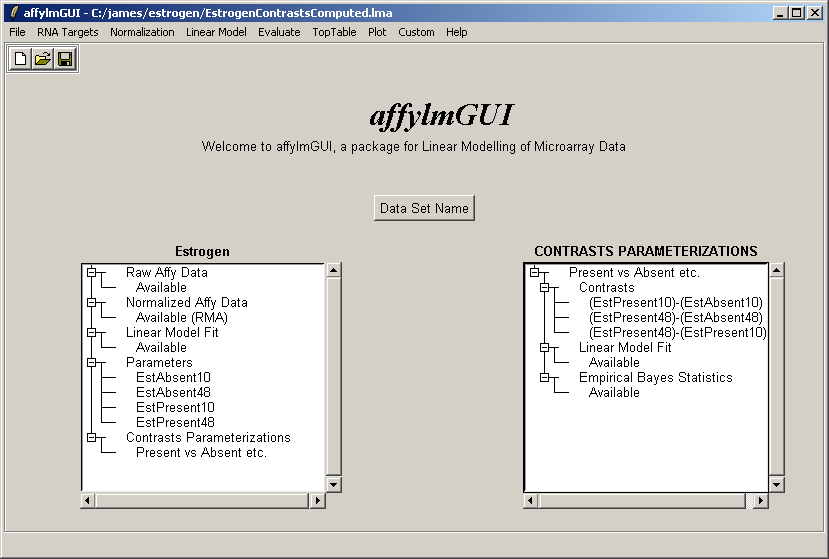This screenshot has height=559, width=829.
Task: Collapse the Parameters tree node
Action: (91, 362)
